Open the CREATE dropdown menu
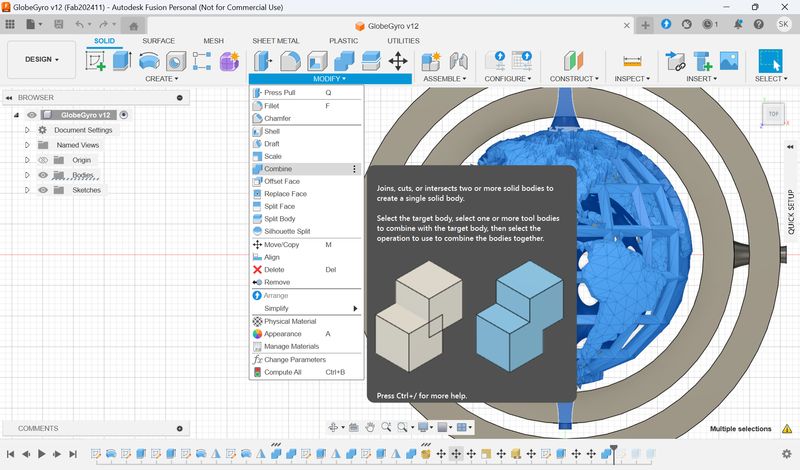800x470 pixels. [x=162, y=79]
